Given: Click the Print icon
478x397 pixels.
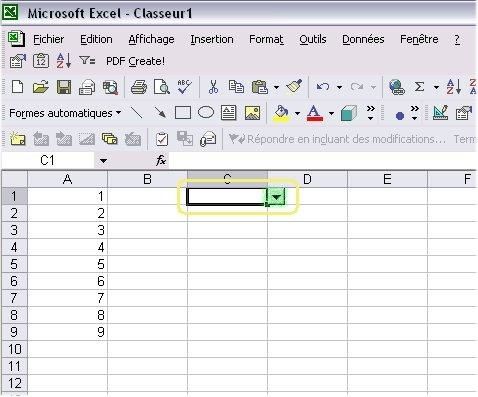Looking at the screenshot, I should (x=139, y=87).
